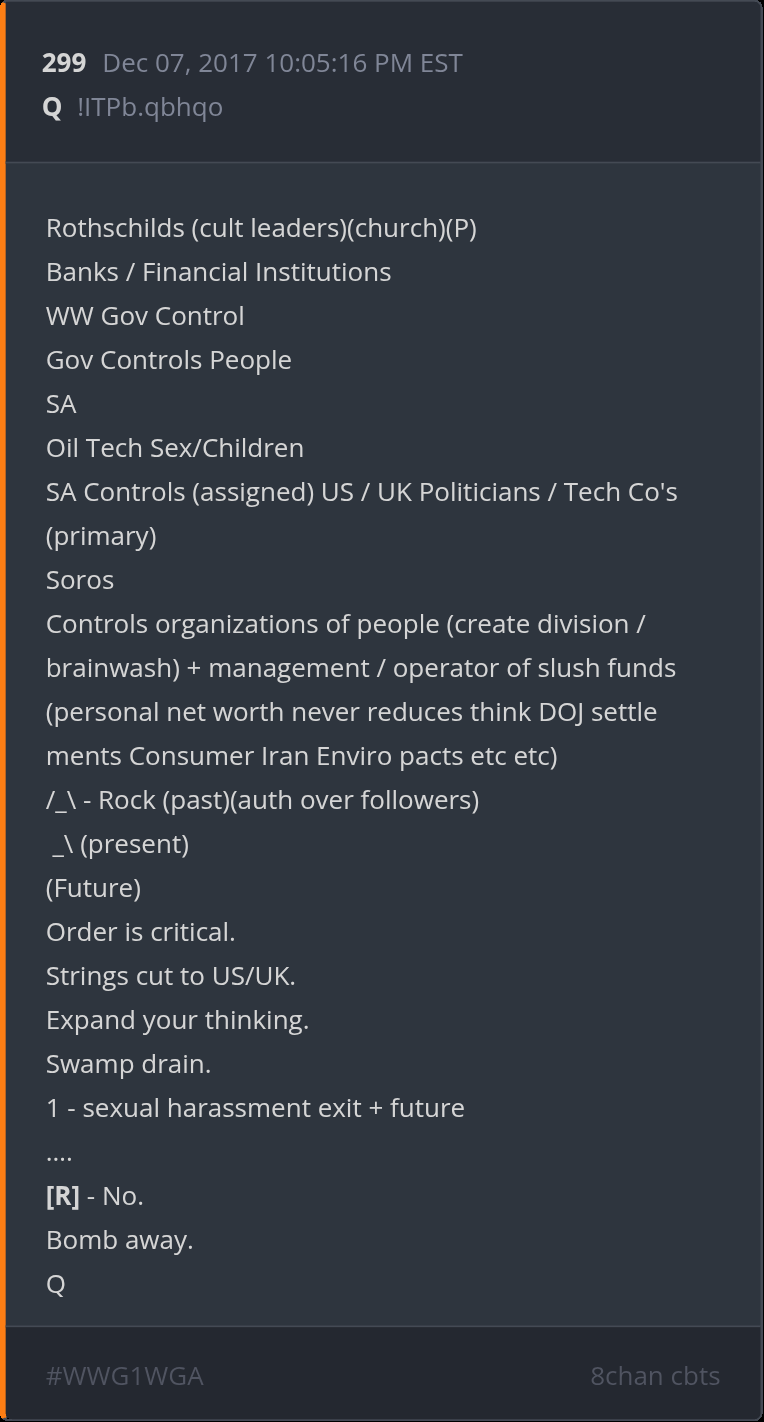This screenshot has width=764, height=1422.
Task: Click the "Strings cut to US/UK." line
Action: point(170,976)
